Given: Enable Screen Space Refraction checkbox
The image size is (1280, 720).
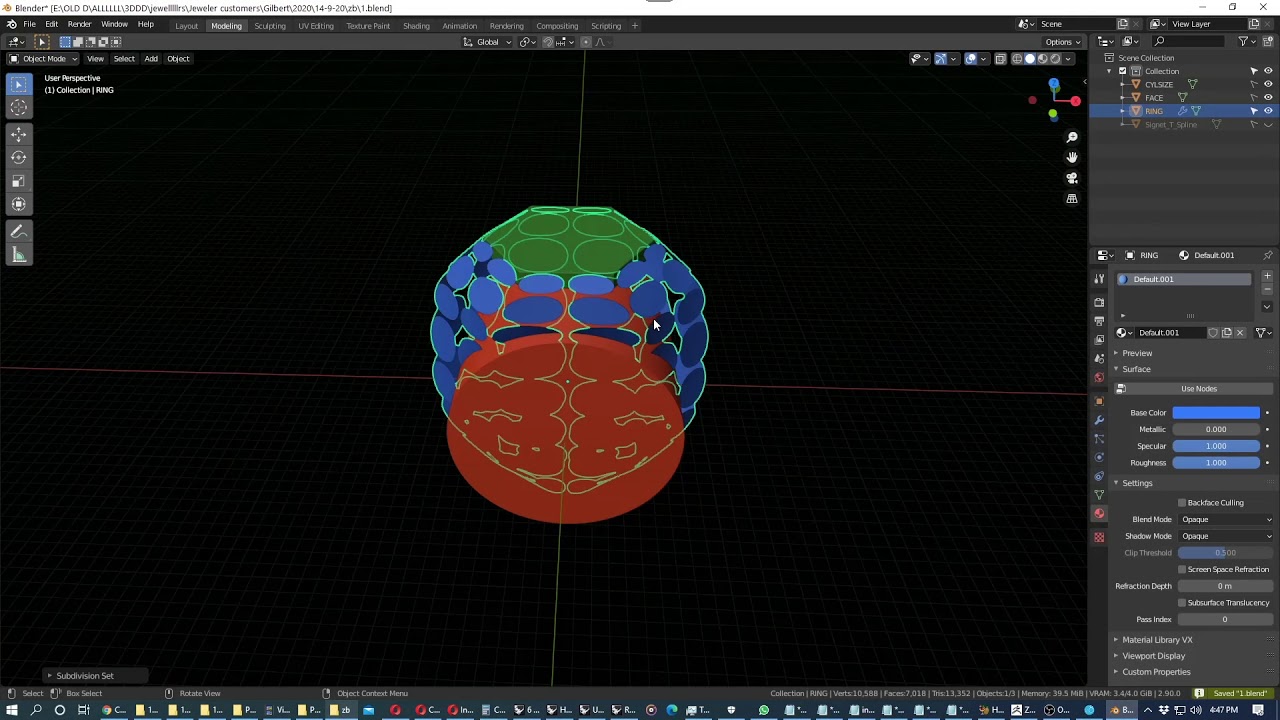Looking at the screenshot, I should tap(1182, 569).
